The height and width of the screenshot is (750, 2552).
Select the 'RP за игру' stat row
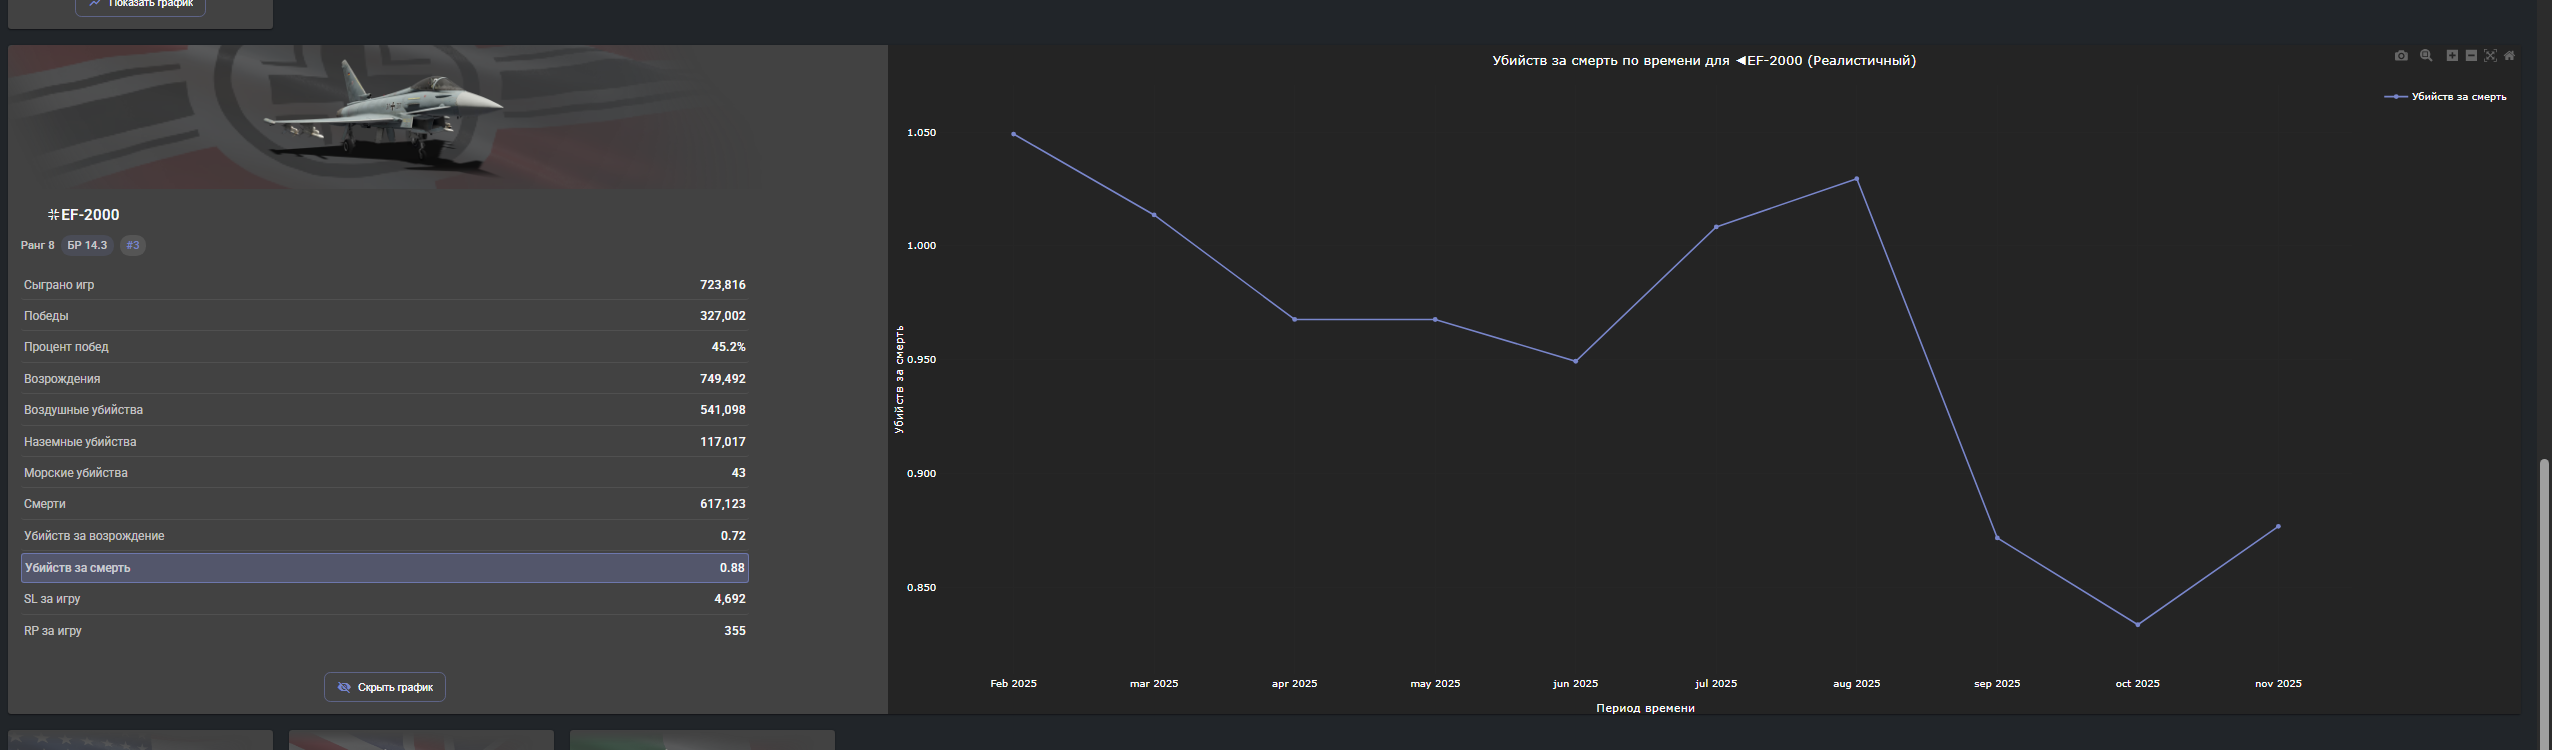[x=385, y=631]
